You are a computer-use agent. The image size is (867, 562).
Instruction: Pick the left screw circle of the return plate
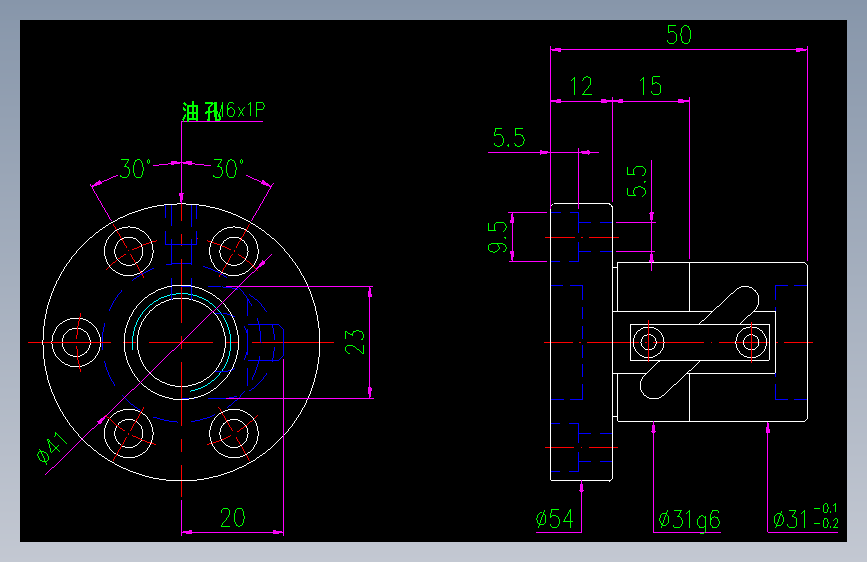coord(648,342)
